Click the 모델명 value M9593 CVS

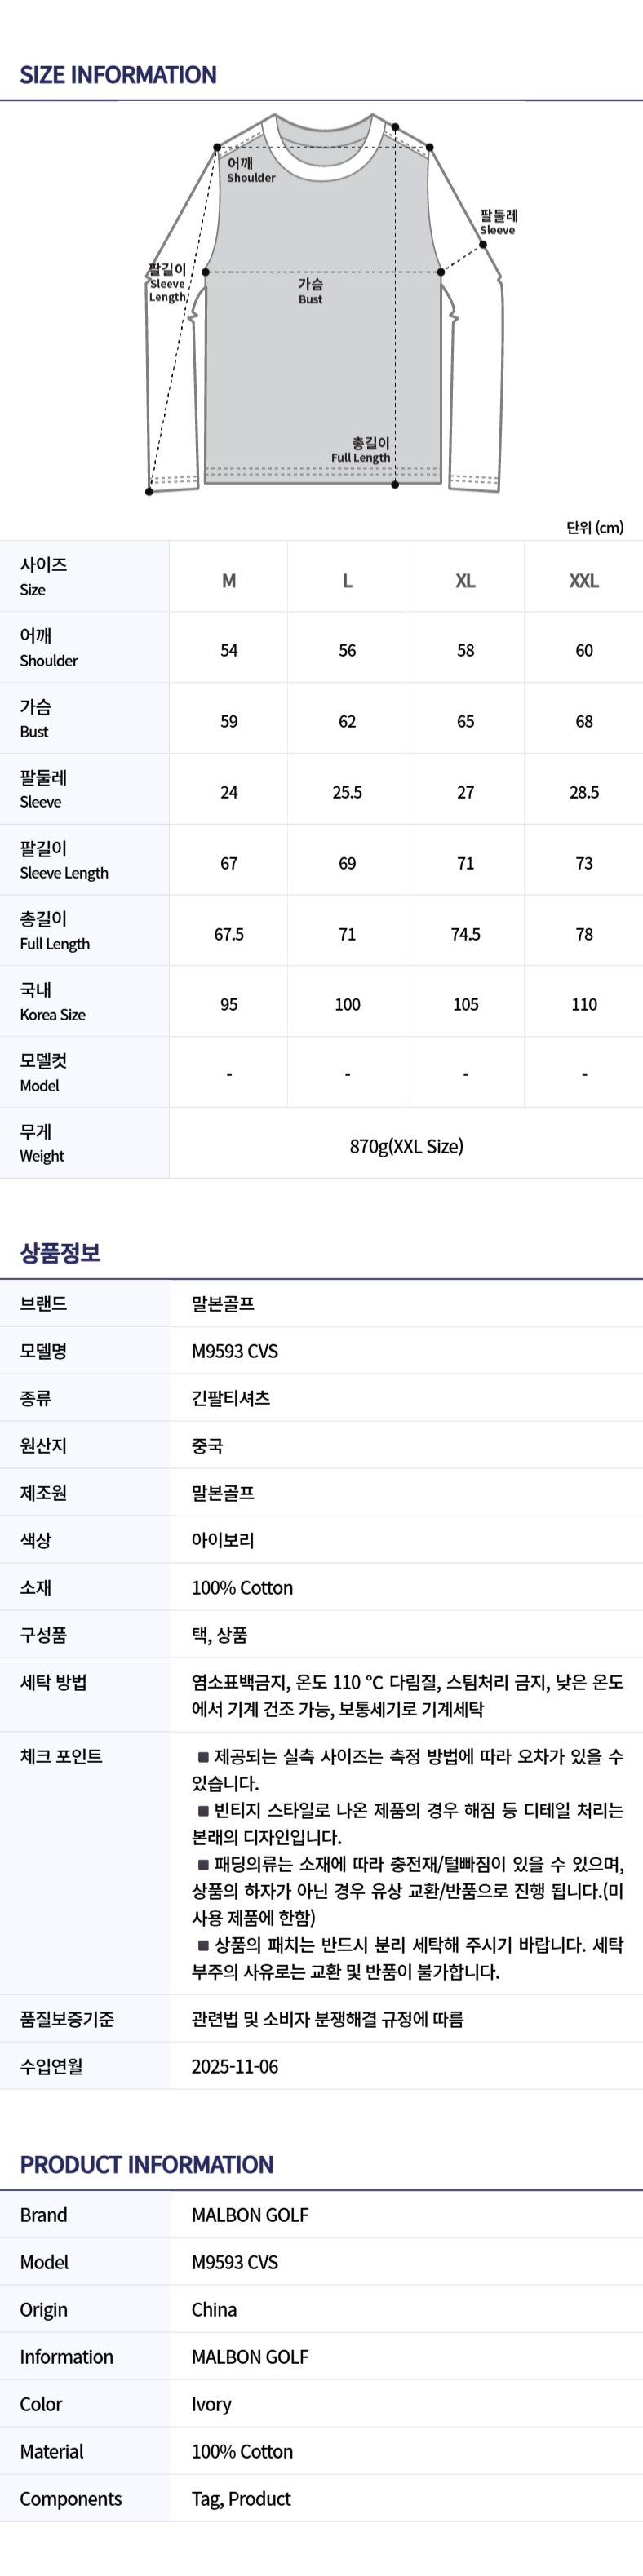[235, 1351]
